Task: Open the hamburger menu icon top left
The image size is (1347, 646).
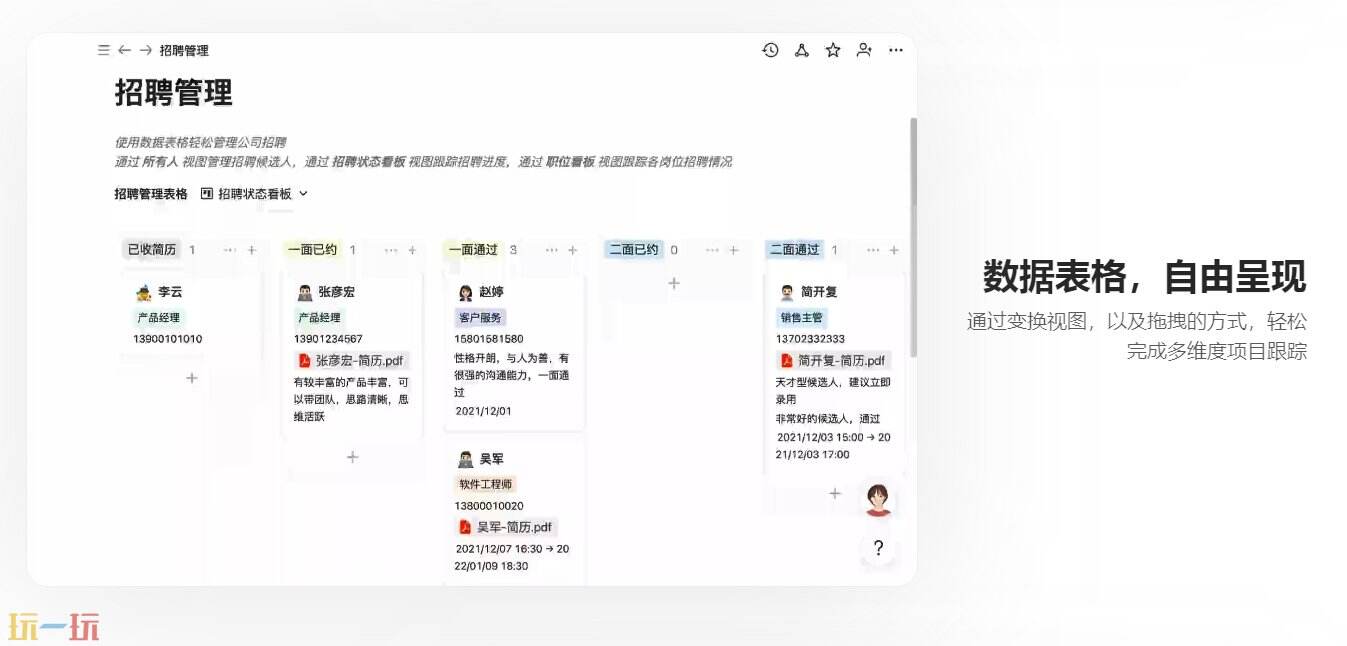Action: (102, 50)
